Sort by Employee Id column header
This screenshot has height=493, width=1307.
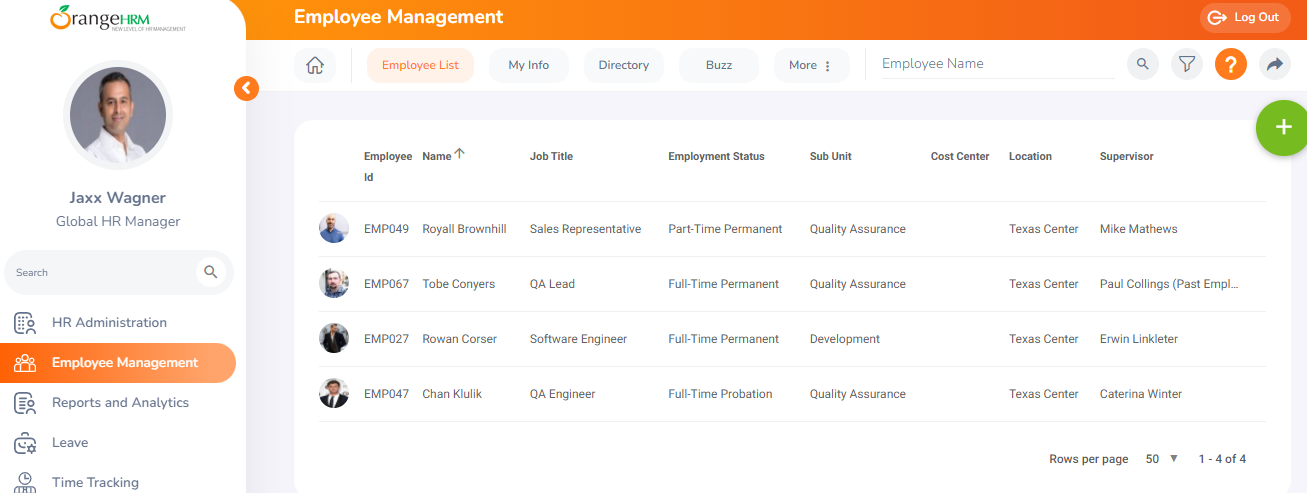pyautogui.click(x=388, y=167)
